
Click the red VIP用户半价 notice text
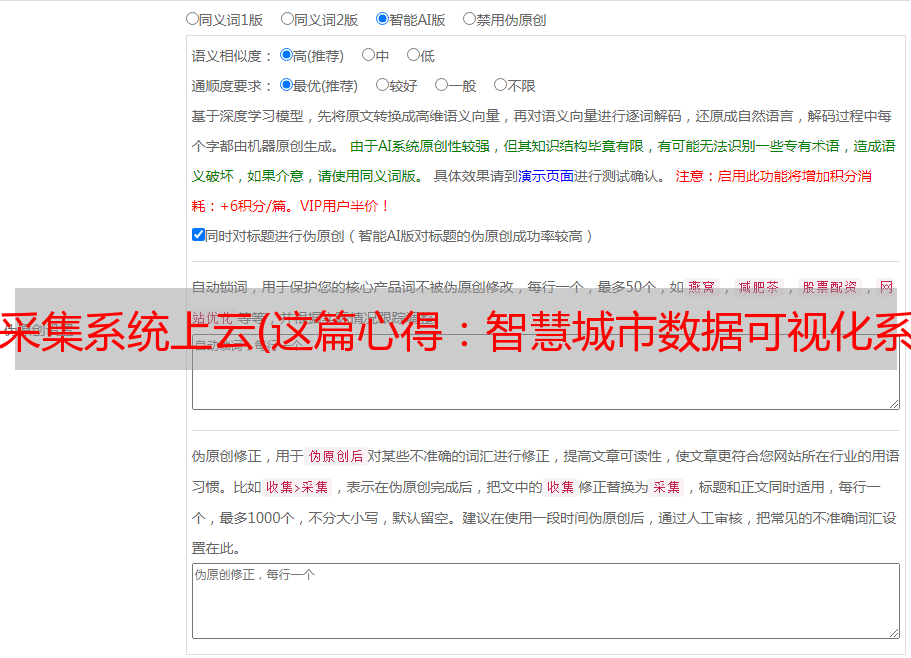(344, 206)
